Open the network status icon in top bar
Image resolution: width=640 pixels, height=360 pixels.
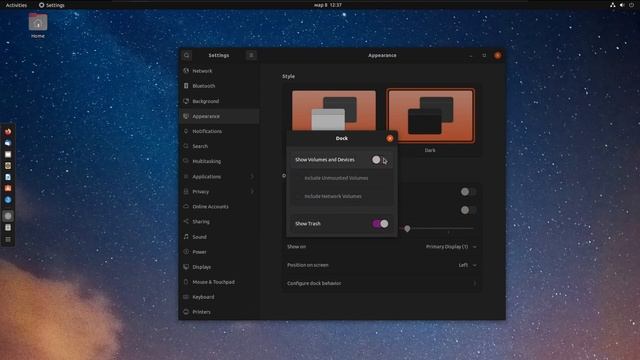tap(613, 5)
